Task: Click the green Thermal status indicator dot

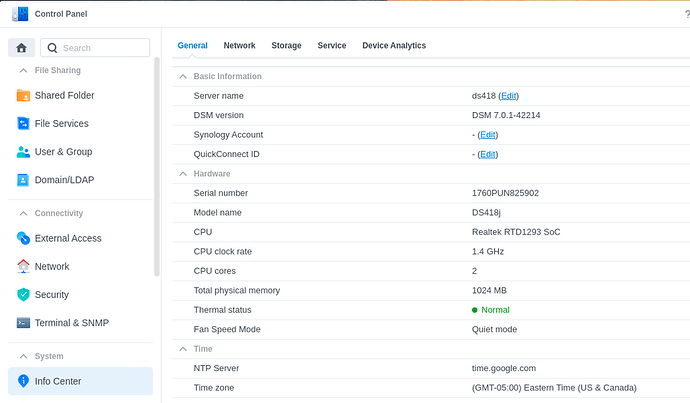Action: [474, 310]
